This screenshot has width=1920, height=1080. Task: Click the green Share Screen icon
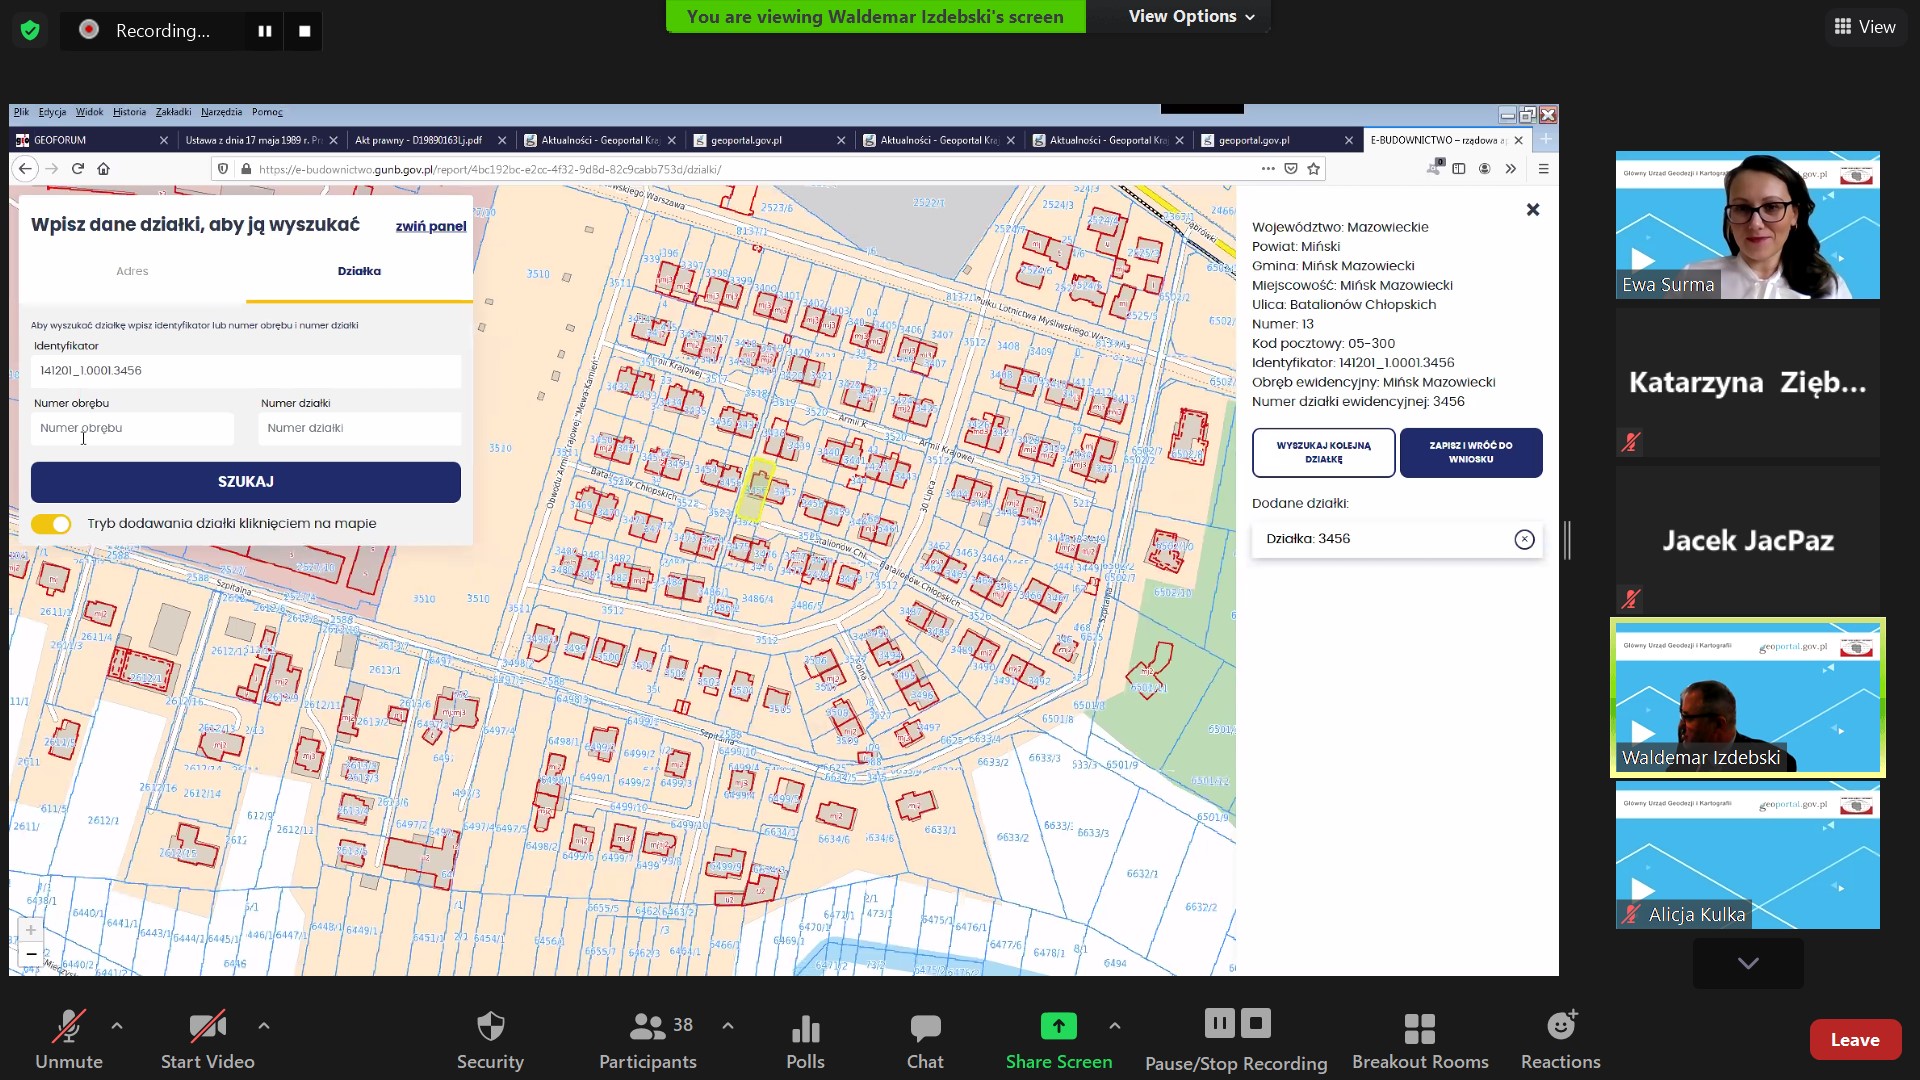1058,1026
